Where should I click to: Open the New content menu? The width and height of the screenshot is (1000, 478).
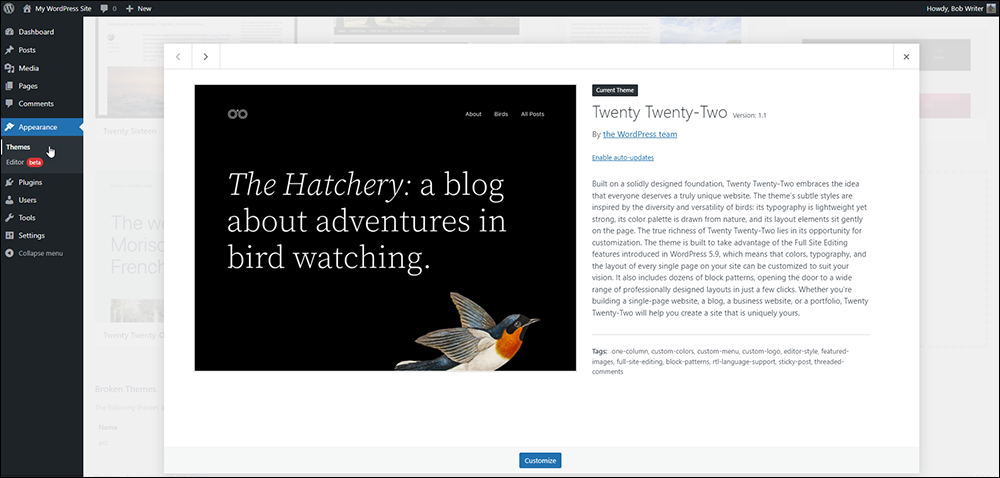[138, 8]
